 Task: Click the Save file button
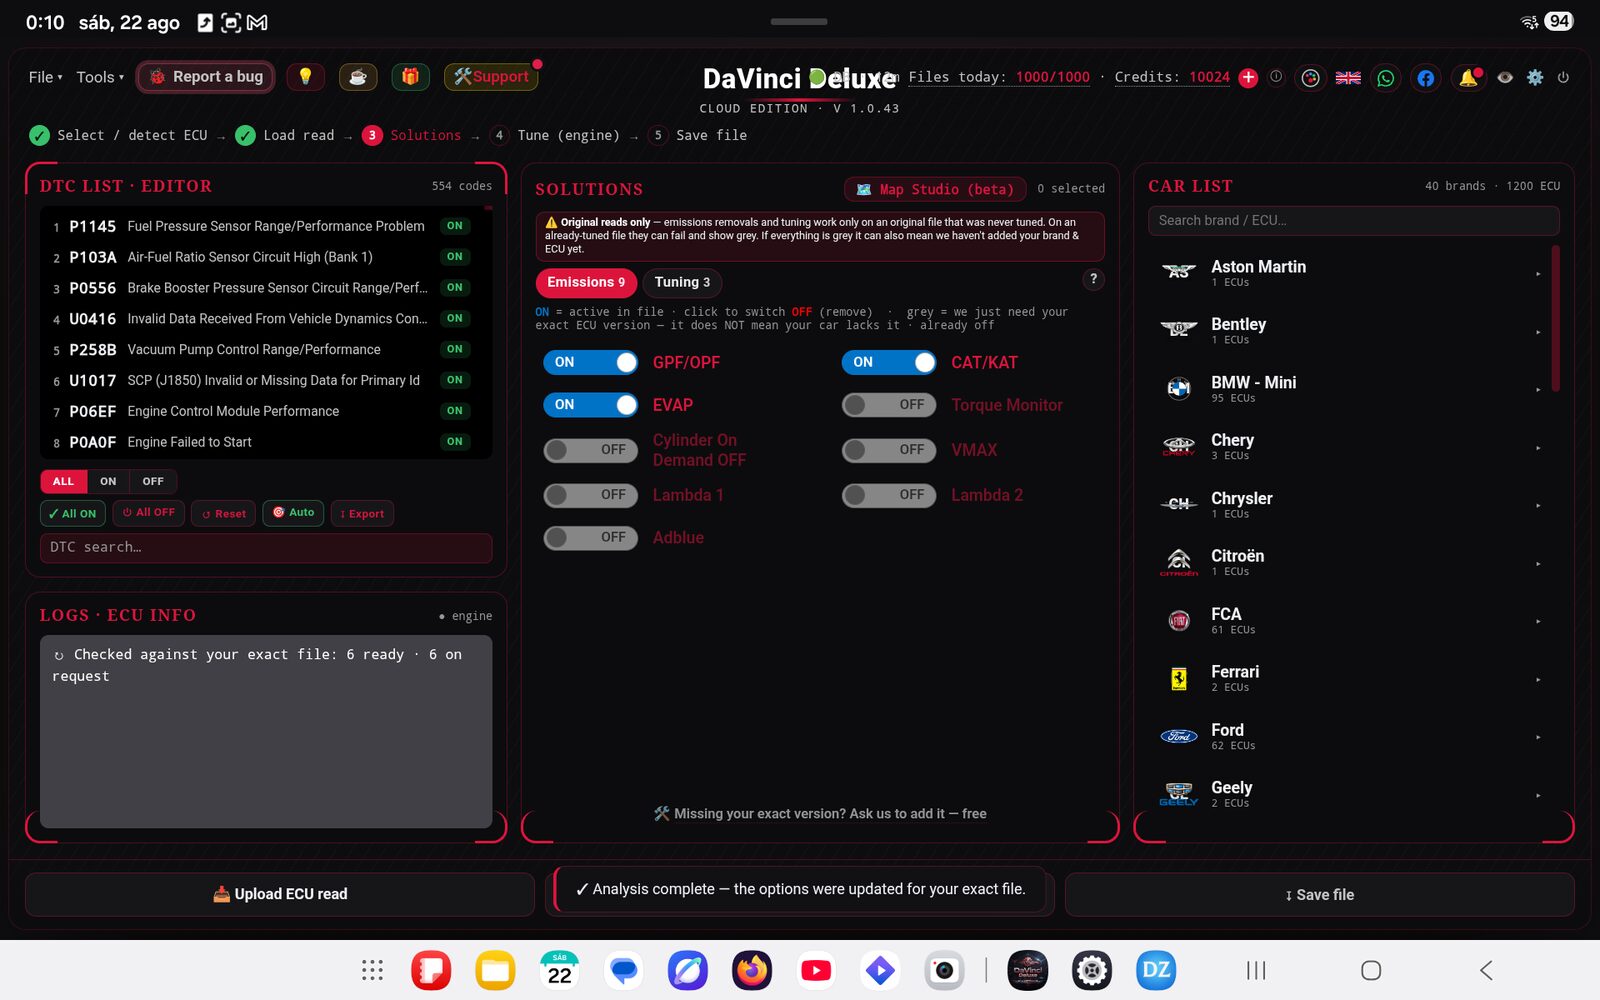pos(1320,895)
